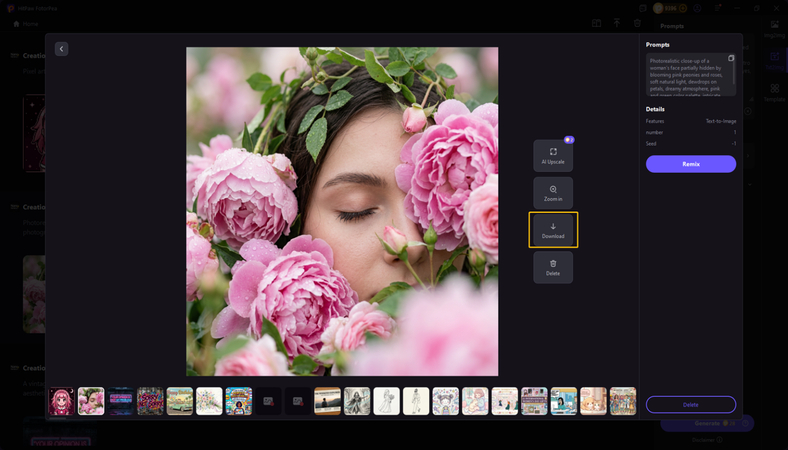Select the second pink flowers thumbnail
This screenshot has width=788, height=450.
tap(91, 401)
